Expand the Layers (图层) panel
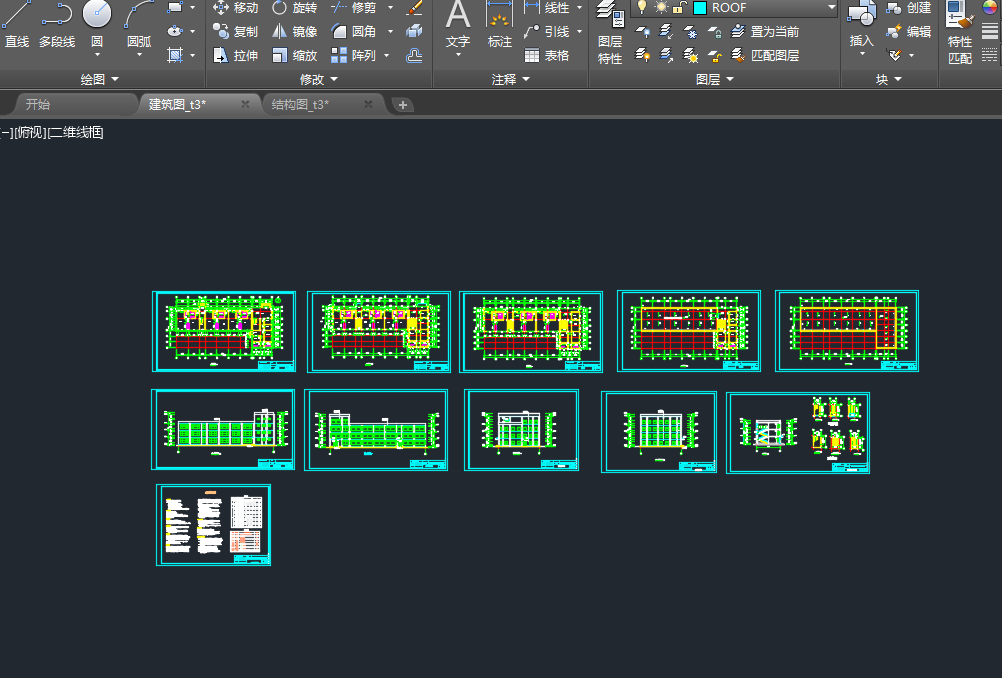The height and width of the screenshot is (678, 1002). [x=714, y=79]
